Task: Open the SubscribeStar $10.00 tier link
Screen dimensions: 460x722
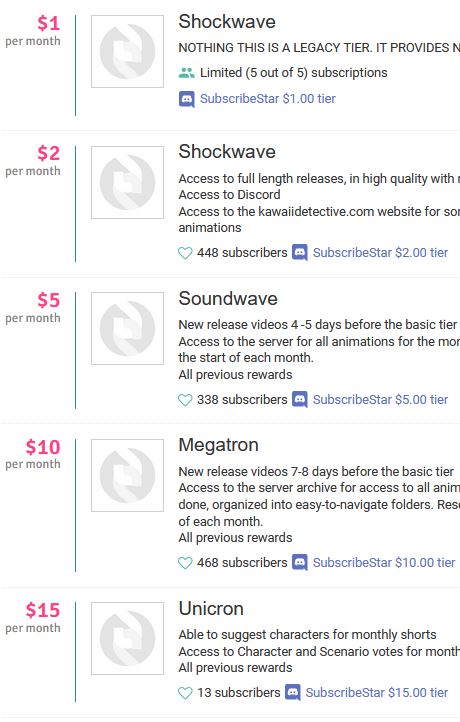Action: click(x=384, y=562)
